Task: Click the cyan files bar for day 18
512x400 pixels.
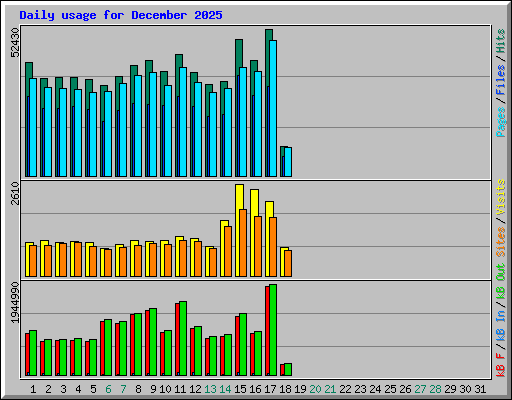Action: 288,162
